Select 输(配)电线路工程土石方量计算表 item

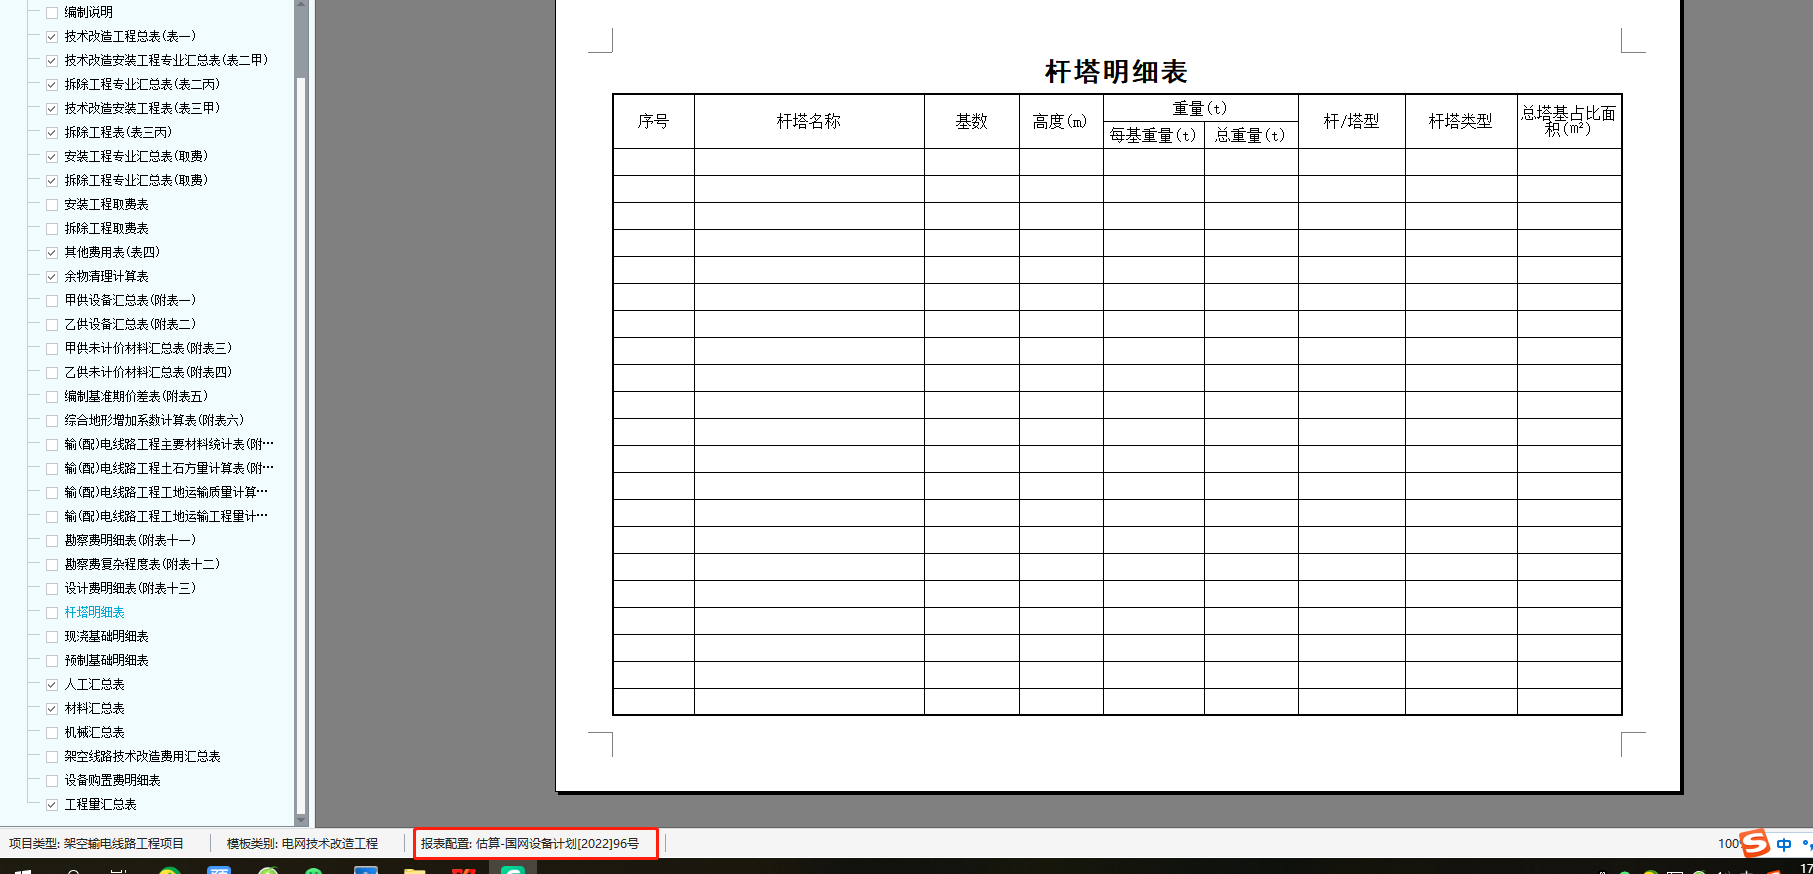pos(169,468)
